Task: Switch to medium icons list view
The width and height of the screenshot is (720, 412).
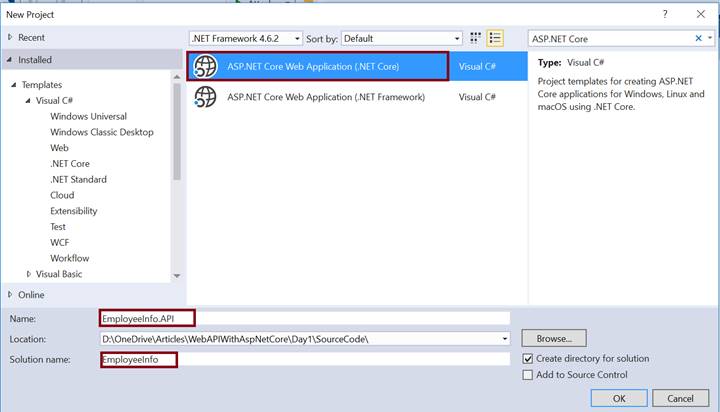Action: tap(495, 38)
